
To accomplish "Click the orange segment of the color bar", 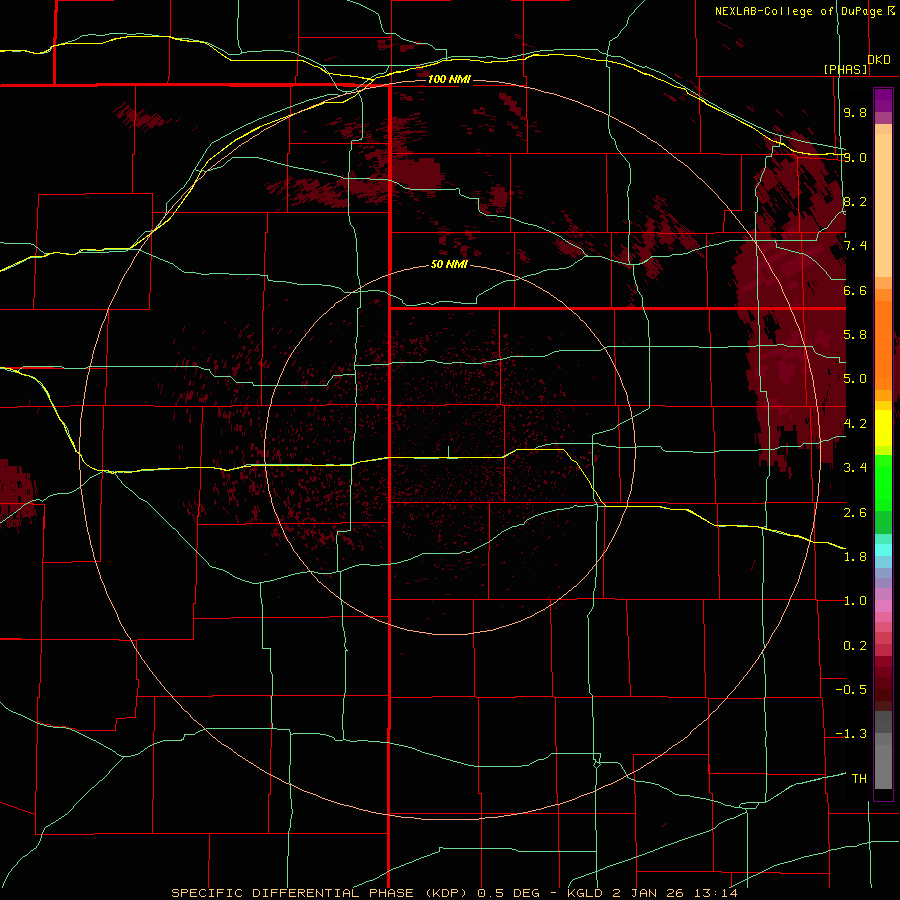I will (883, 346).
